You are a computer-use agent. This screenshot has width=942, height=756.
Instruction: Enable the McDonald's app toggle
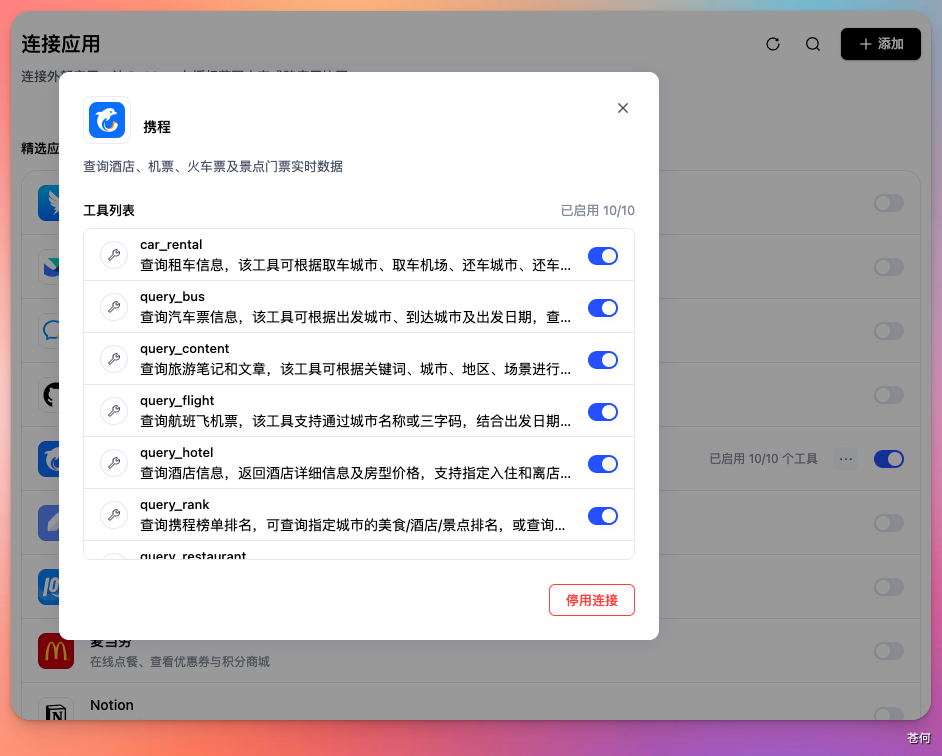tap(889, 651)
